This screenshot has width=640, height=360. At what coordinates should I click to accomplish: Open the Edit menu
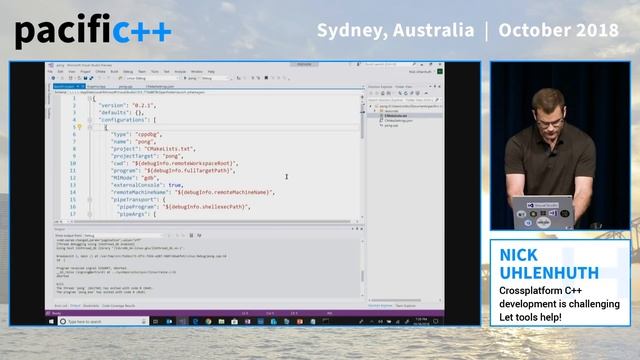click(60, 71)
